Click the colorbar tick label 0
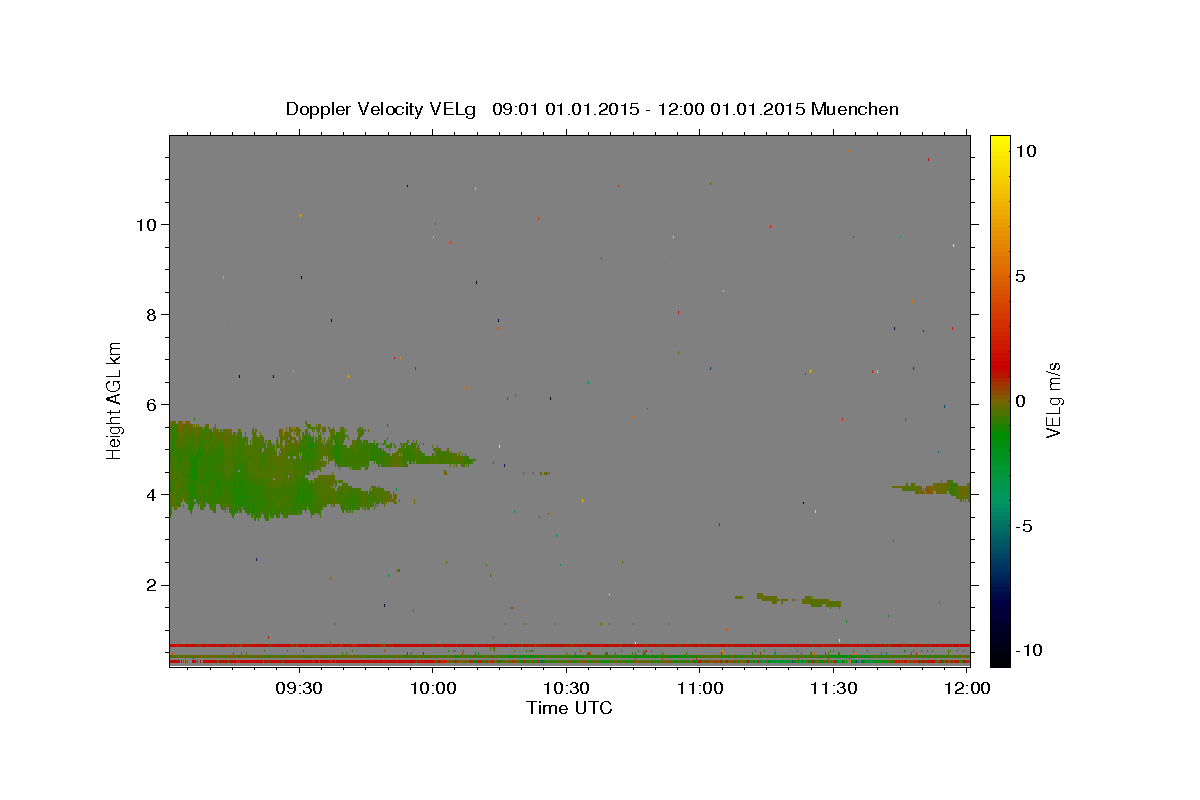 point(1020,401)
